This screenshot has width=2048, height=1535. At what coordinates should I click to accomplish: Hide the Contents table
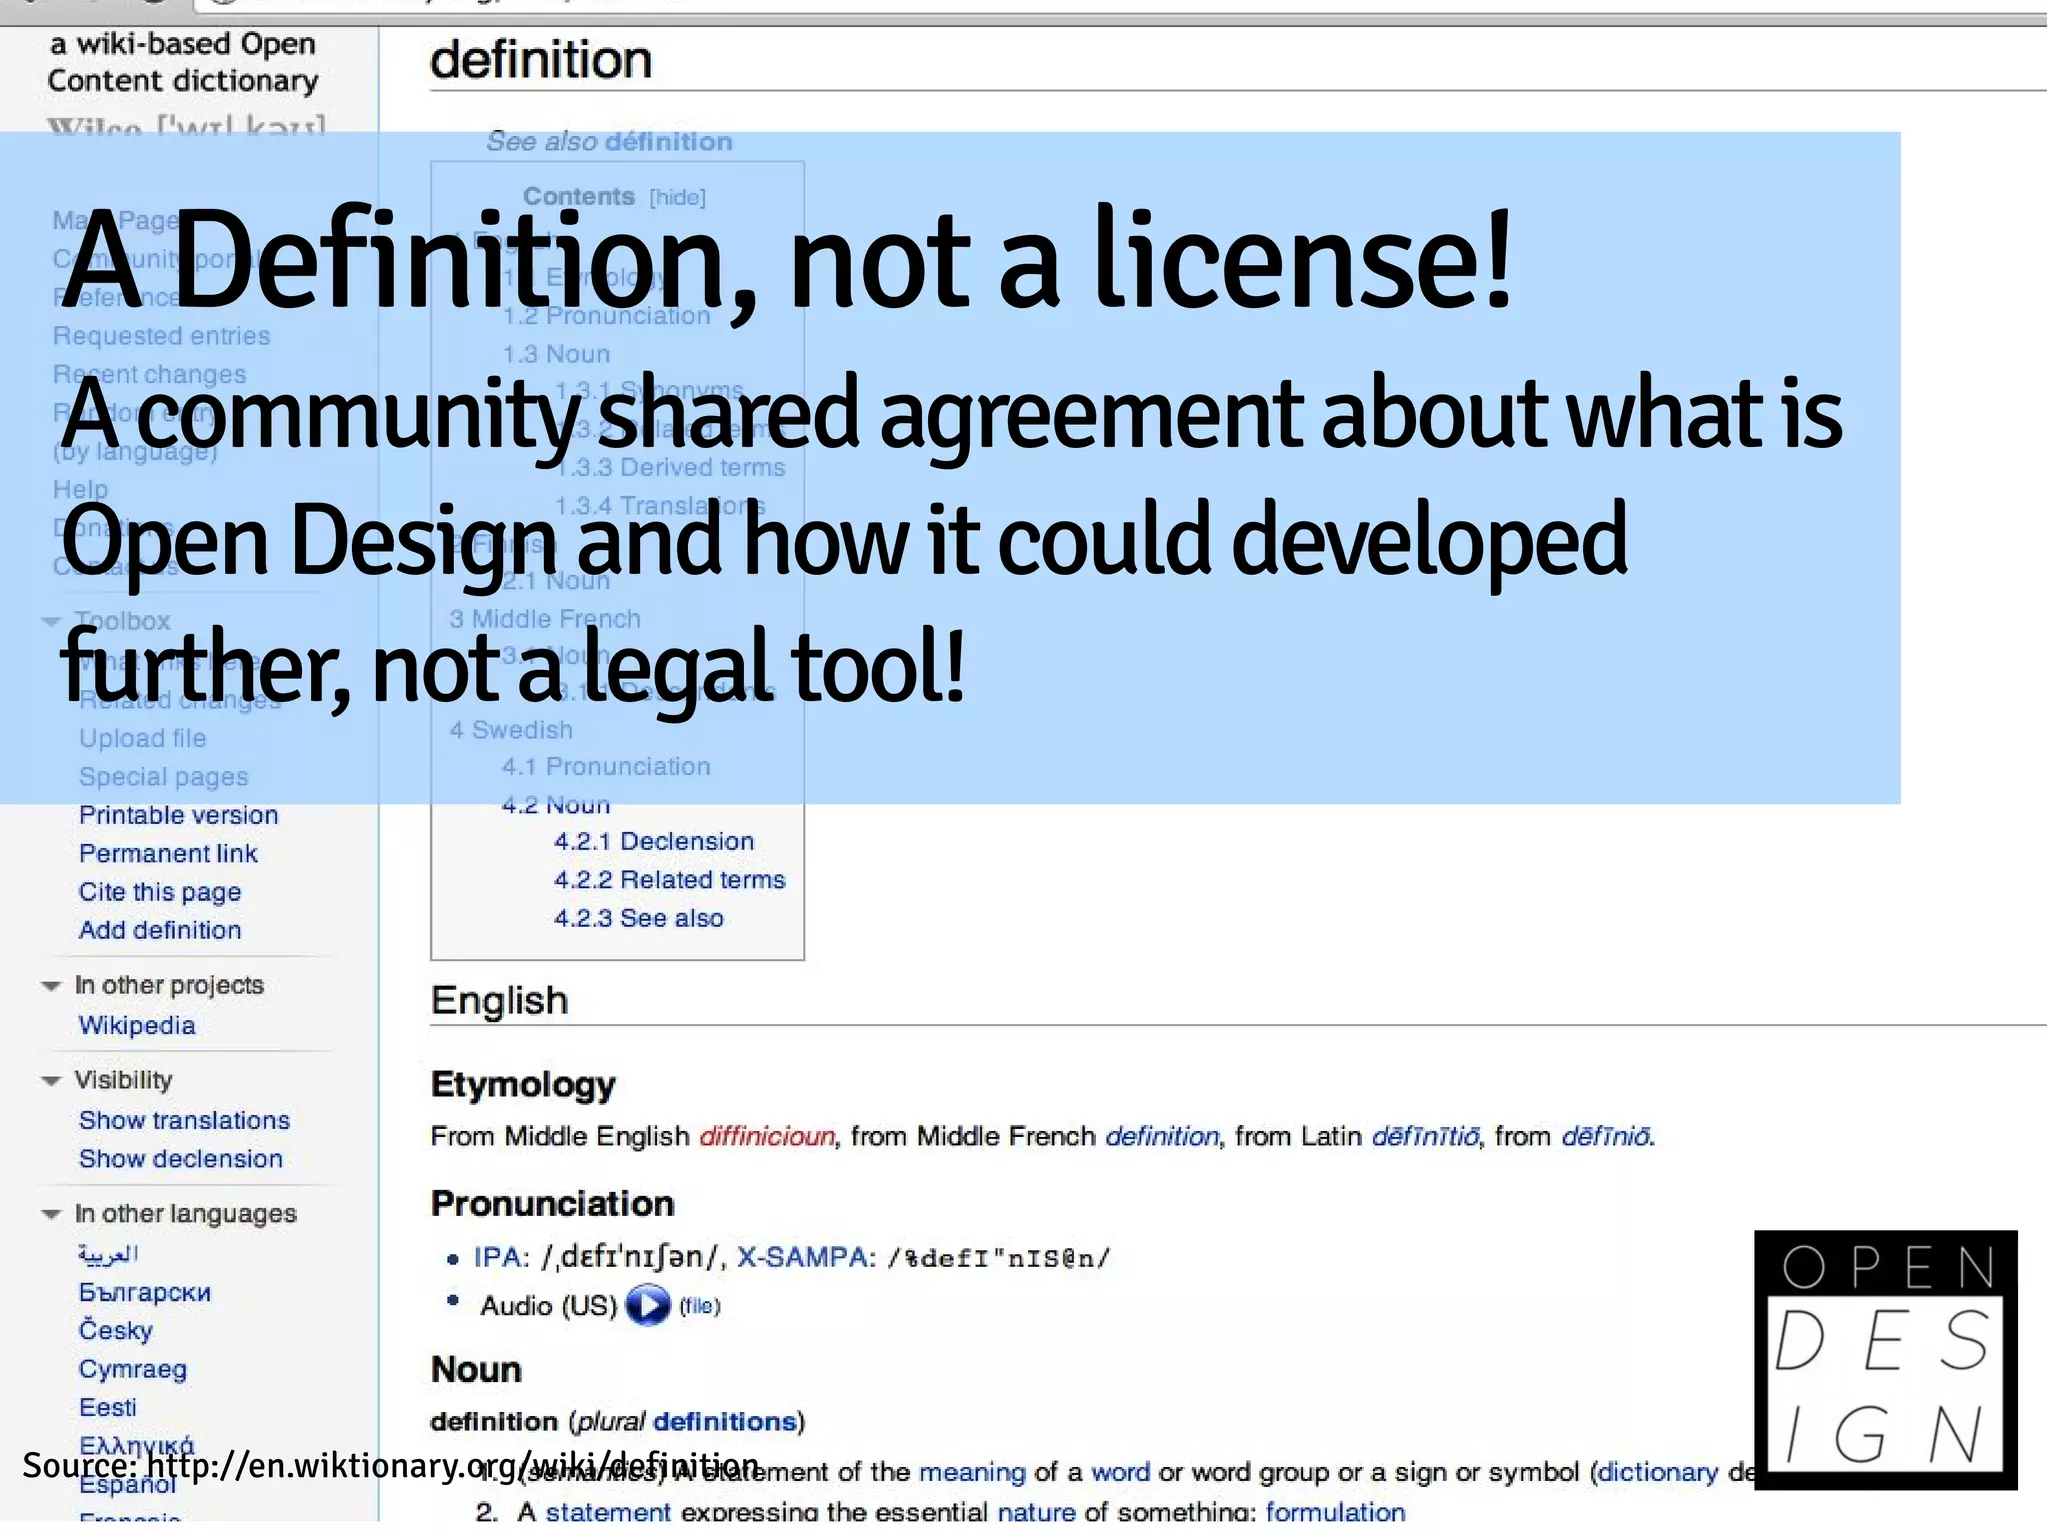(677, 197)
